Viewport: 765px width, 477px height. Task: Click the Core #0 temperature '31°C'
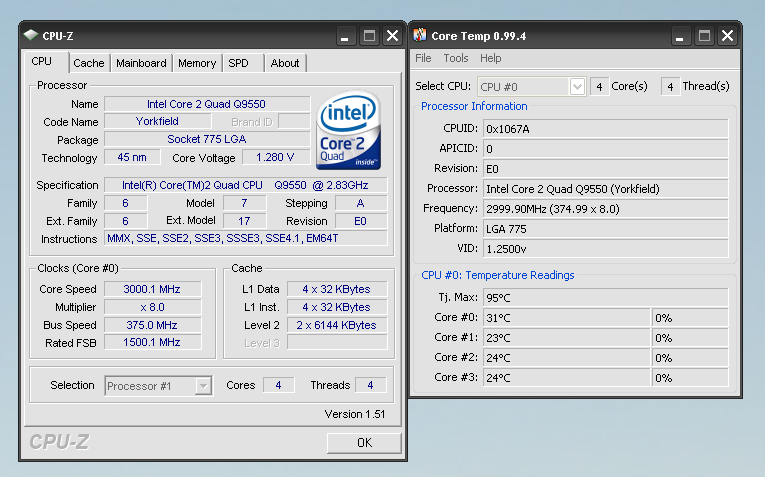tap(566, 318)
